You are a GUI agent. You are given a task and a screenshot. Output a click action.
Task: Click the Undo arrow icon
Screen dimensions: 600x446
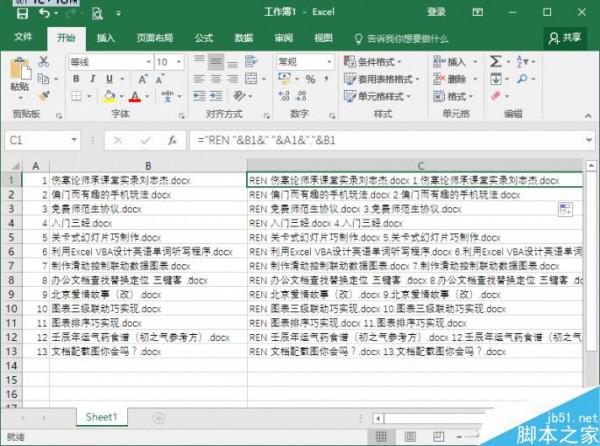[45, 12]
